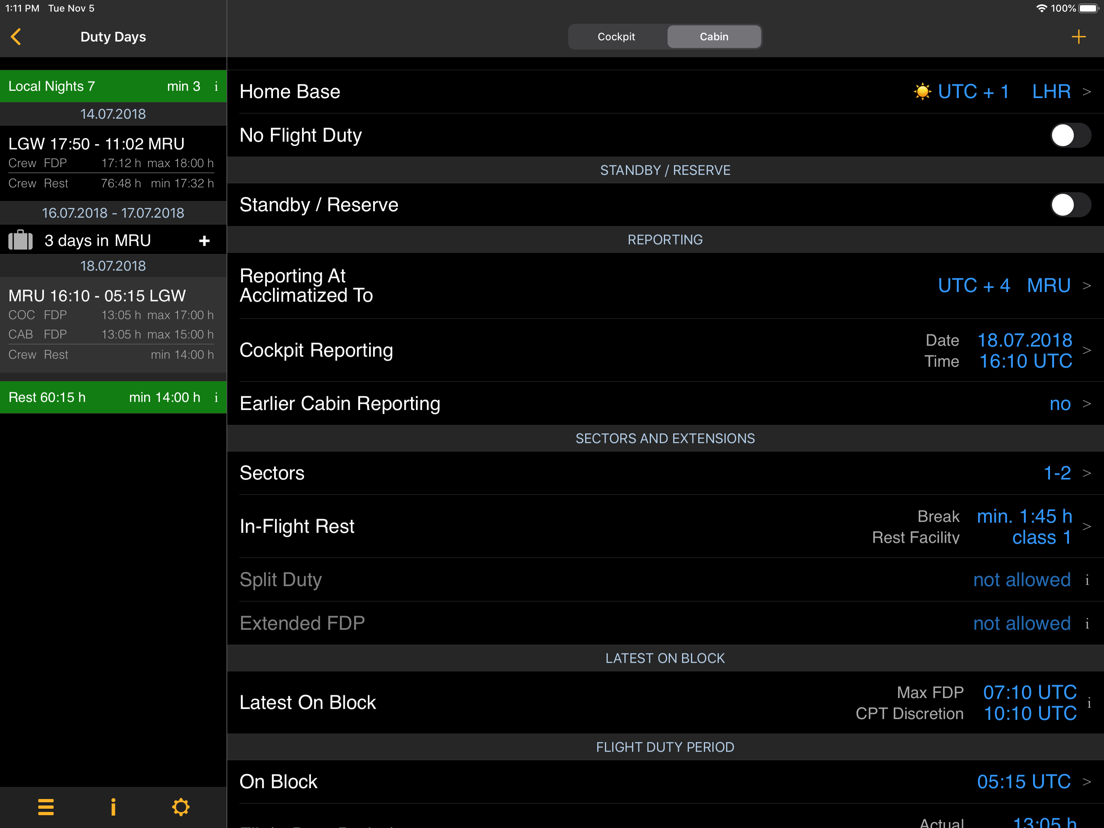1104x828 pixels.
Task: Open Cockpit Reporting date and time
Action: (x=665, y=351)
